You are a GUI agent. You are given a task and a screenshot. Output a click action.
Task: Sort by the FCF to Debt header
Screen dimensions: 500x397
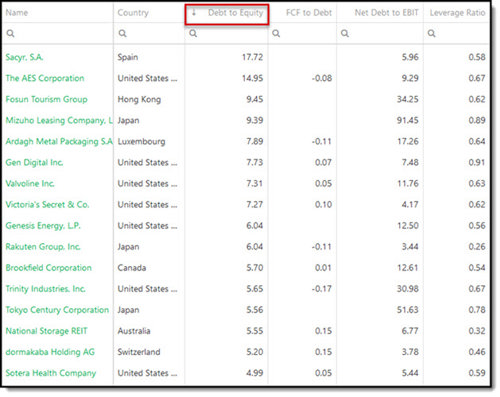pos(309,13)
